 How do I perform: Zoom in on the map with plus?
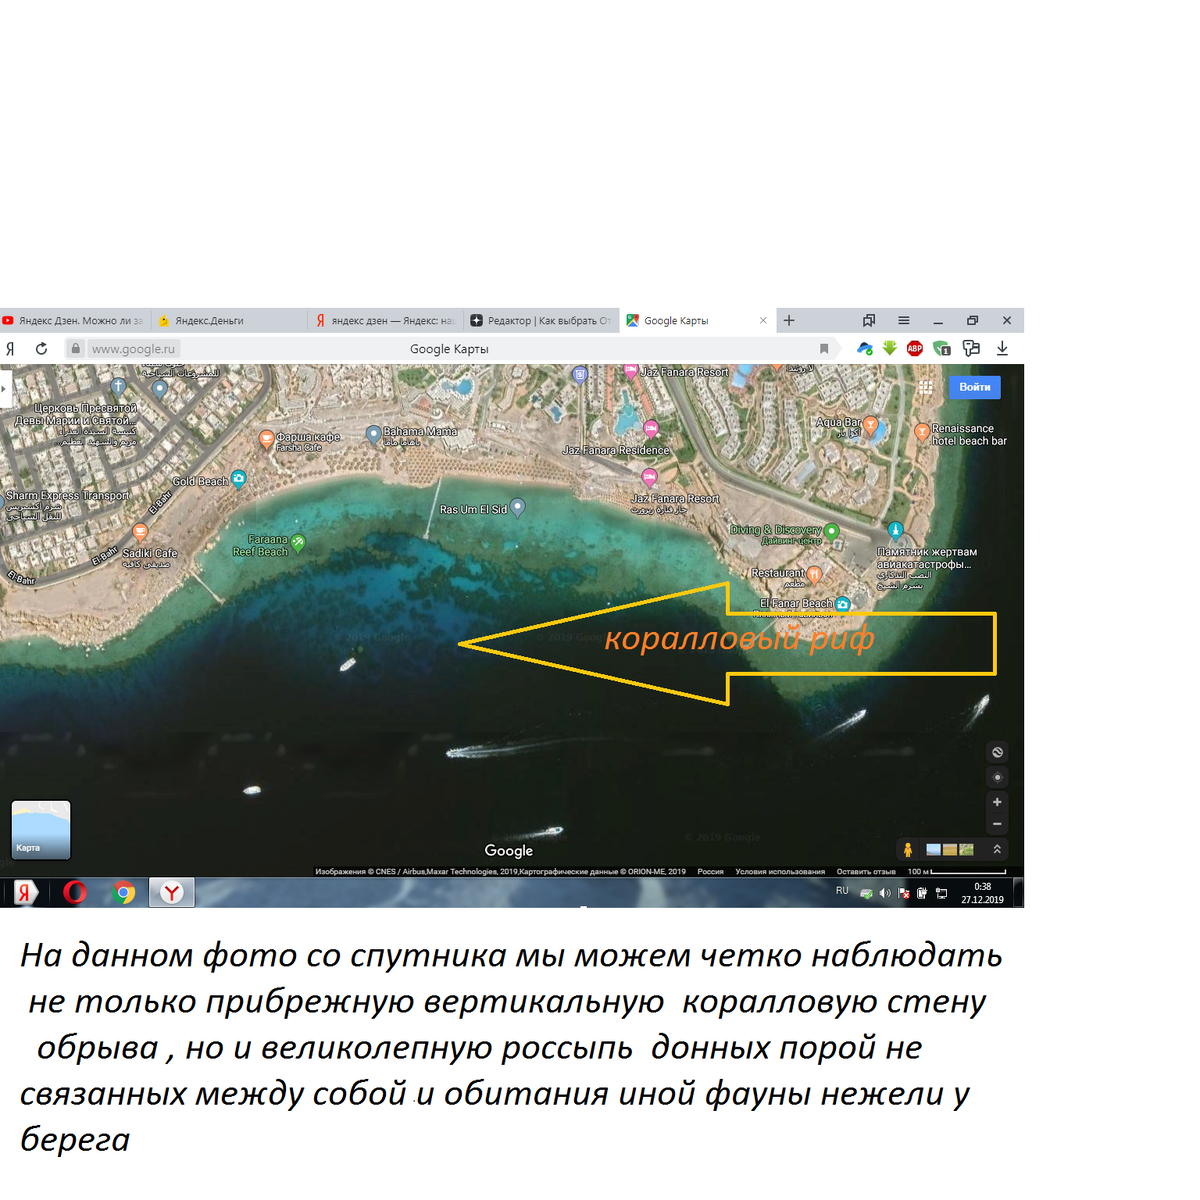coord(997,802)
